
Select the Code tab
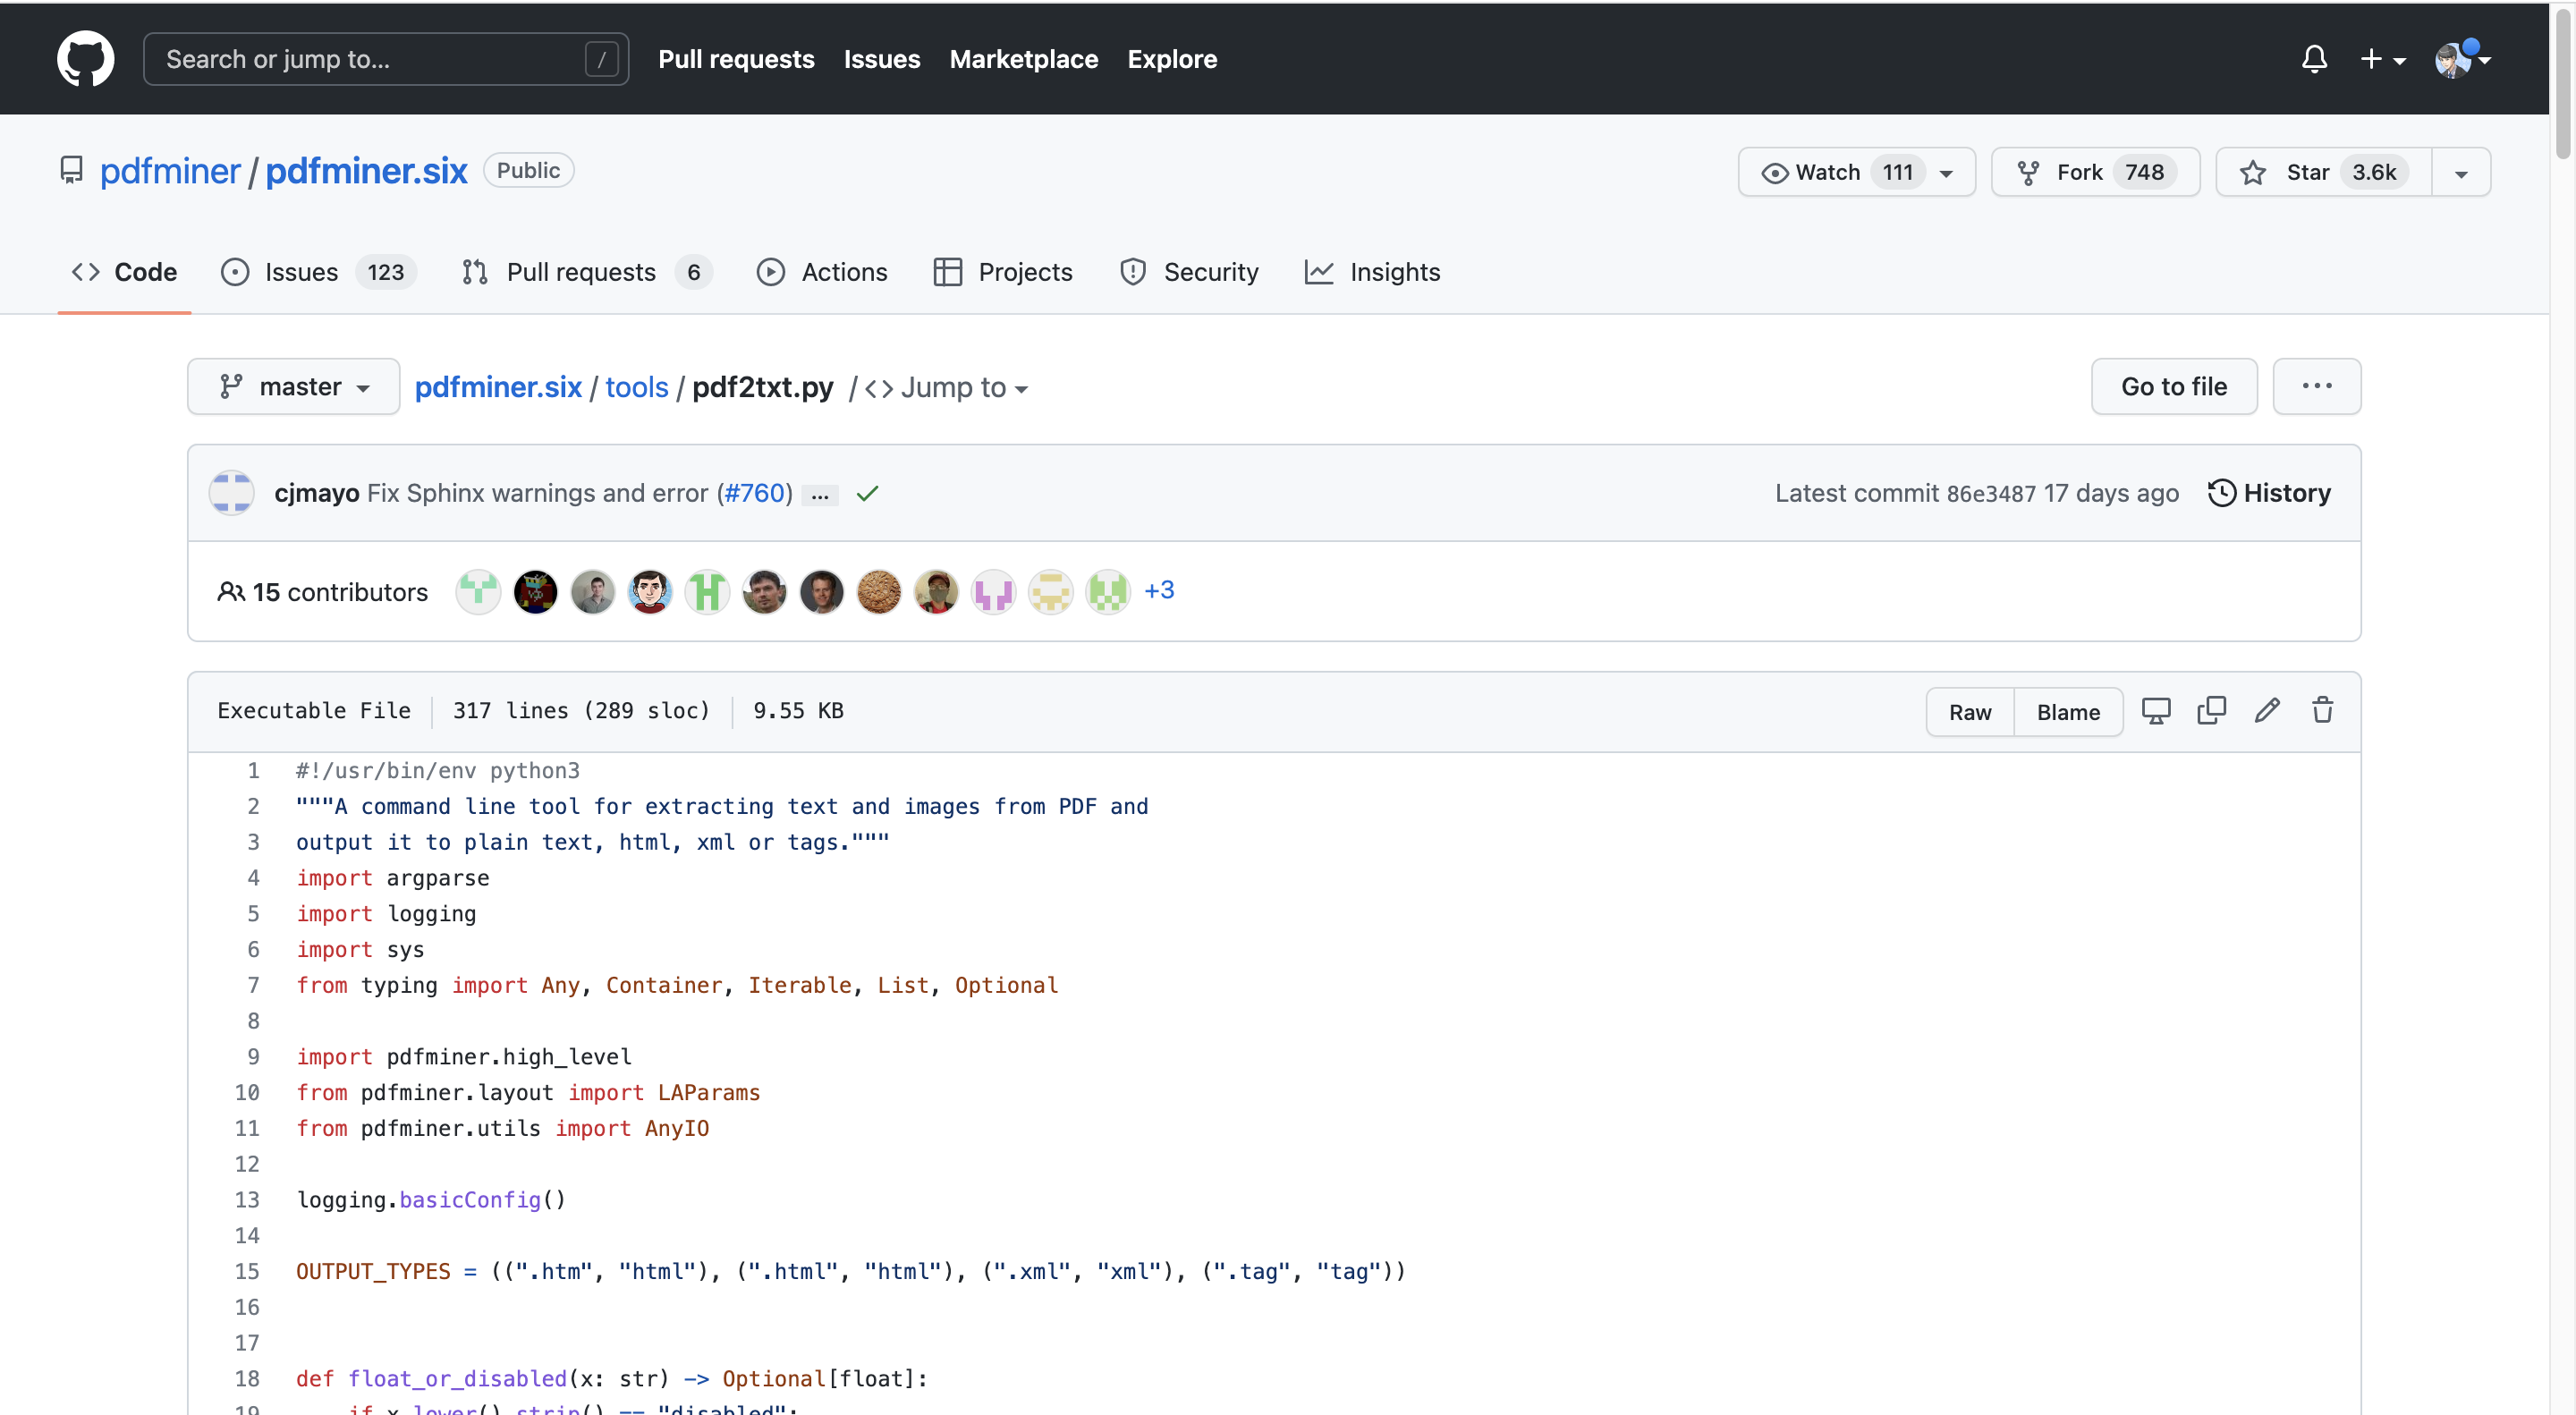coord(124,272)
